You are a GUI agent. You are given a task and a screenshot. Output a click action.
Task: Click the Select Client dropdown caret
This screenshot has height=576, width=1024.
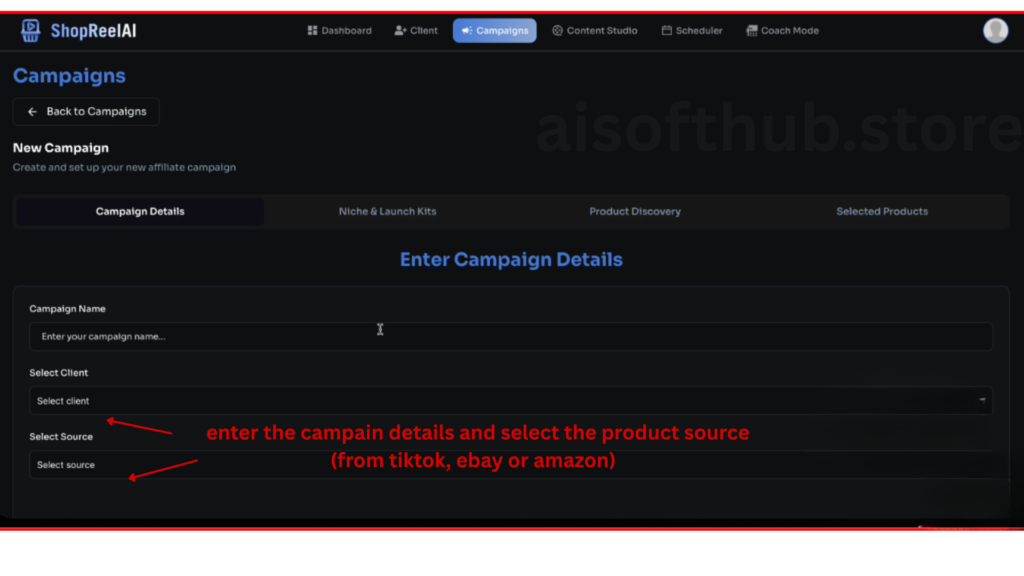pyautogui.click(x=983, y=401)
